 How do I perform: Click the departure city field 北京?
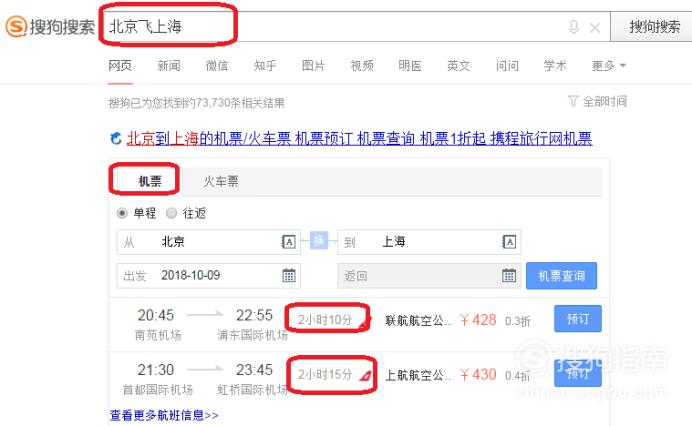point(208,242)
